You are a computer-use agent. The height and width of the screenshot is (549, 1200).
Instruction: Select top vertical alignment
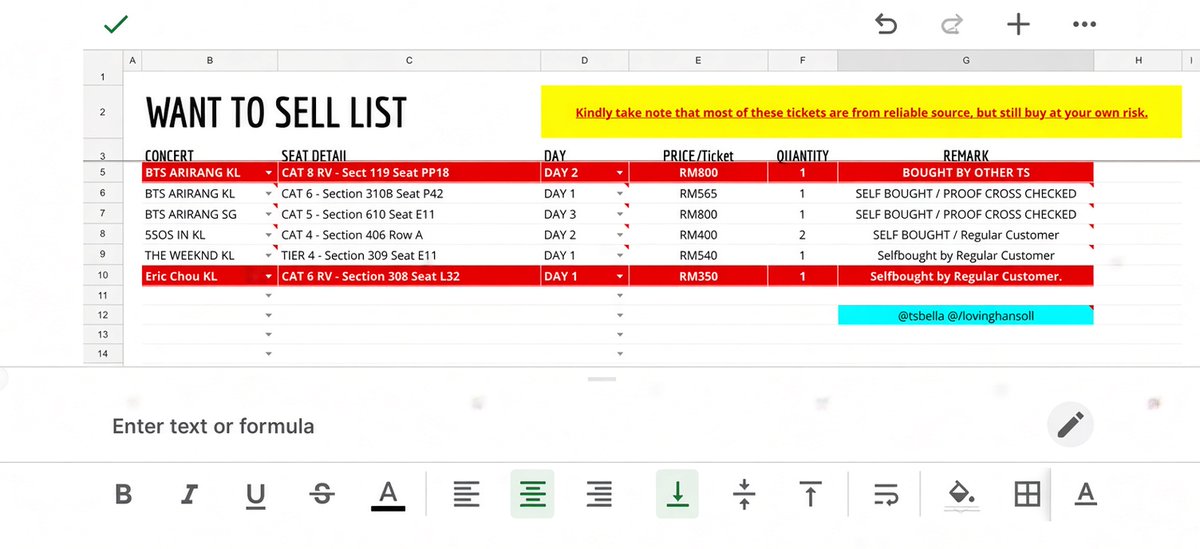click(x=810, y=494)
